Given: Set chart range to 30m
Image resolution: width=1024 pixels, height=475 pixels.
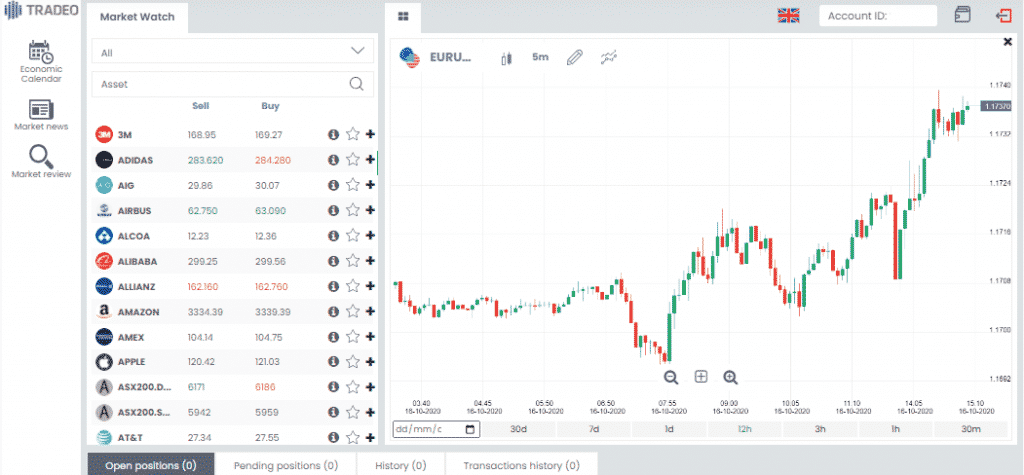Looking at the screenshot, I should click(971, 429).
